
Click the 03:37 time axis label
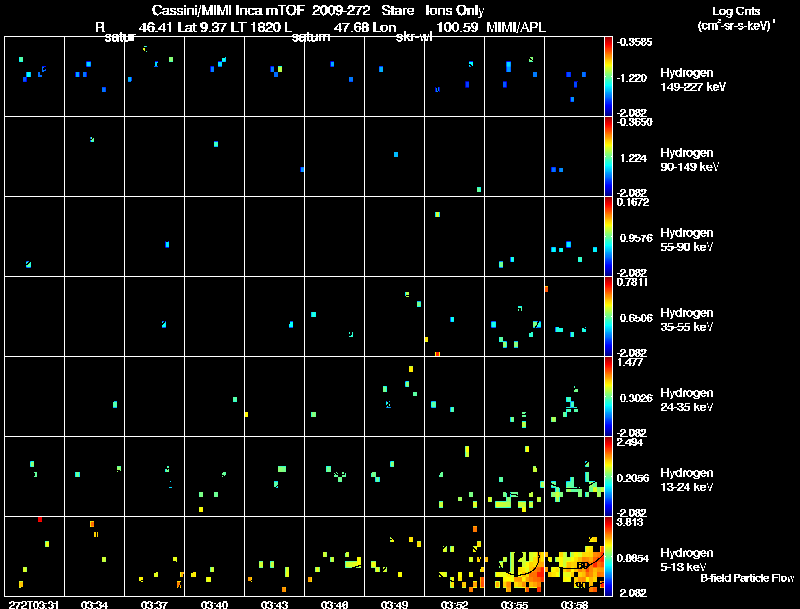point(154,605)
